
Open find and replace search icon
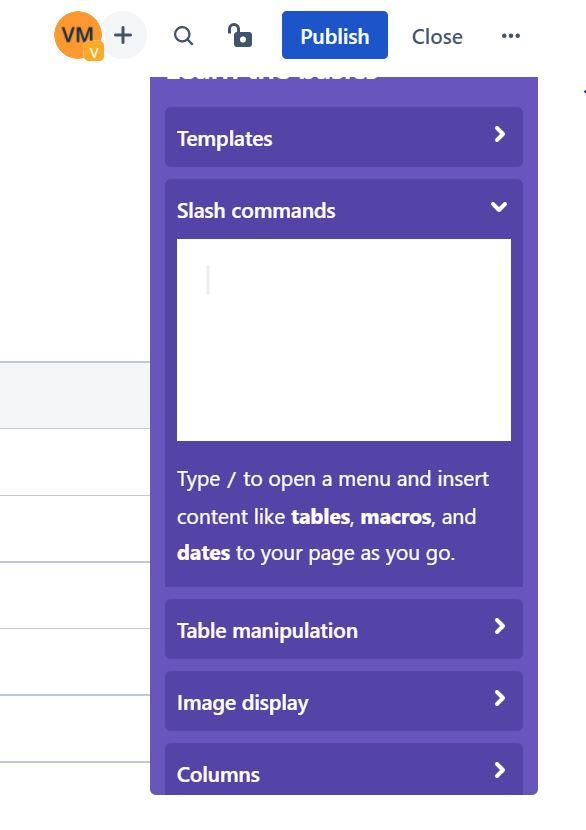pos(183,36)
